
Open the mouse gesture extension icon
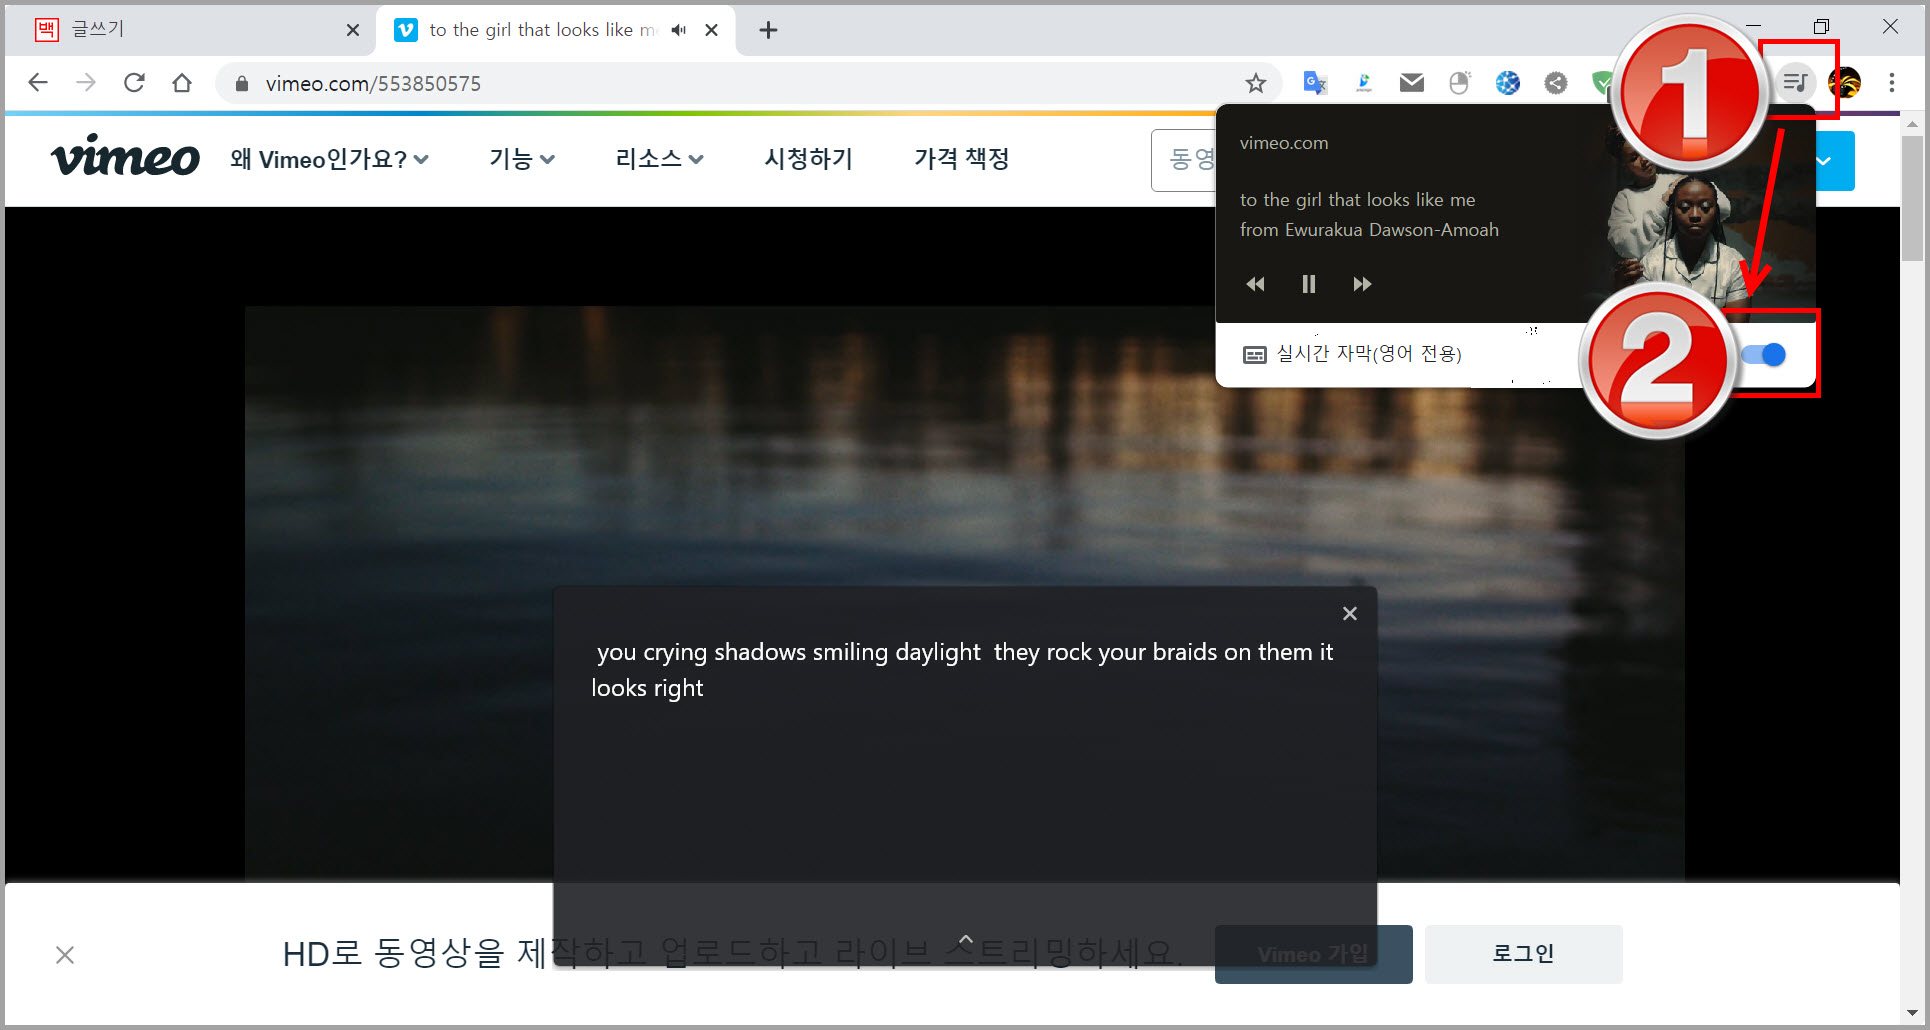click(1460, 83)
